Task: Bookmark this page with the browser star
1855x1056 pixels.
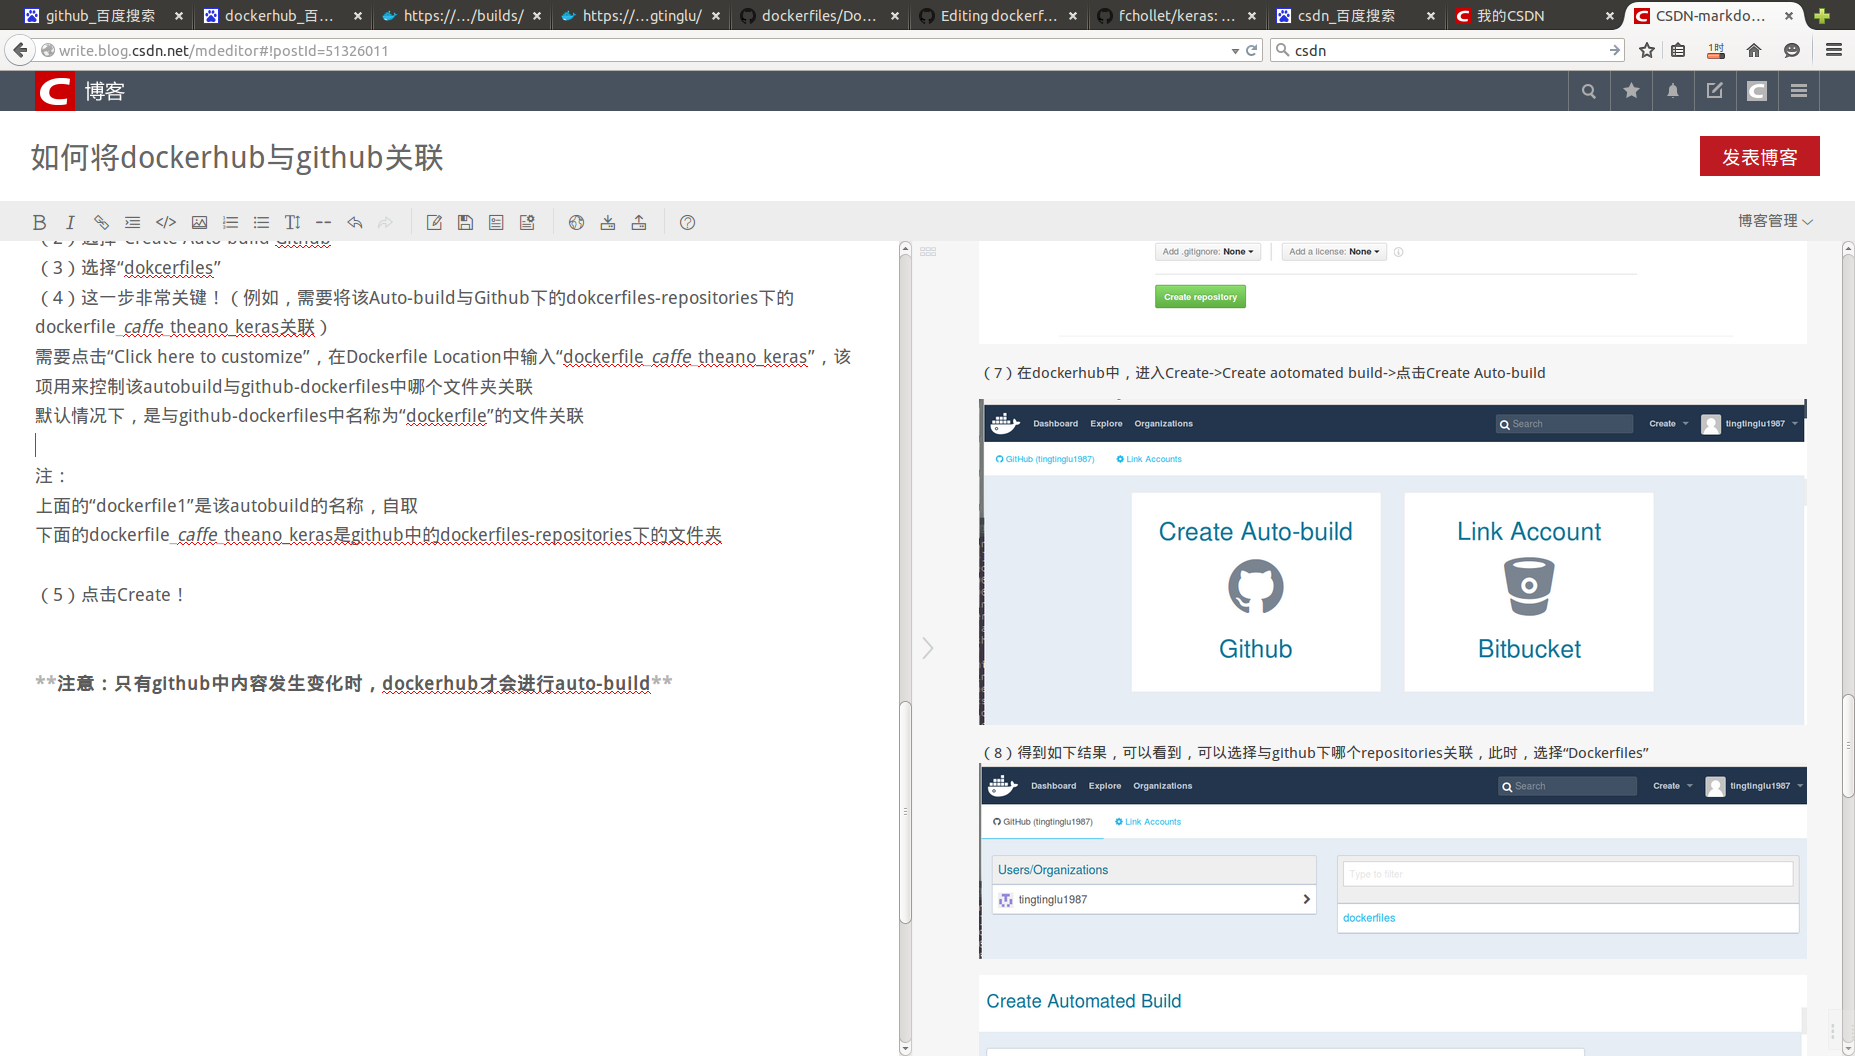Action: click(x=1647, y=50)
